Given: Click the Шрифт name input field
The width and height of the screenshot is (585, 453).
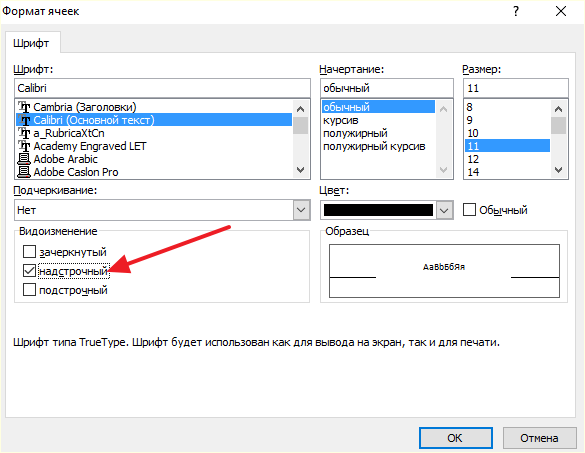Looking at the screenshot, I should (x=162, y=88).
